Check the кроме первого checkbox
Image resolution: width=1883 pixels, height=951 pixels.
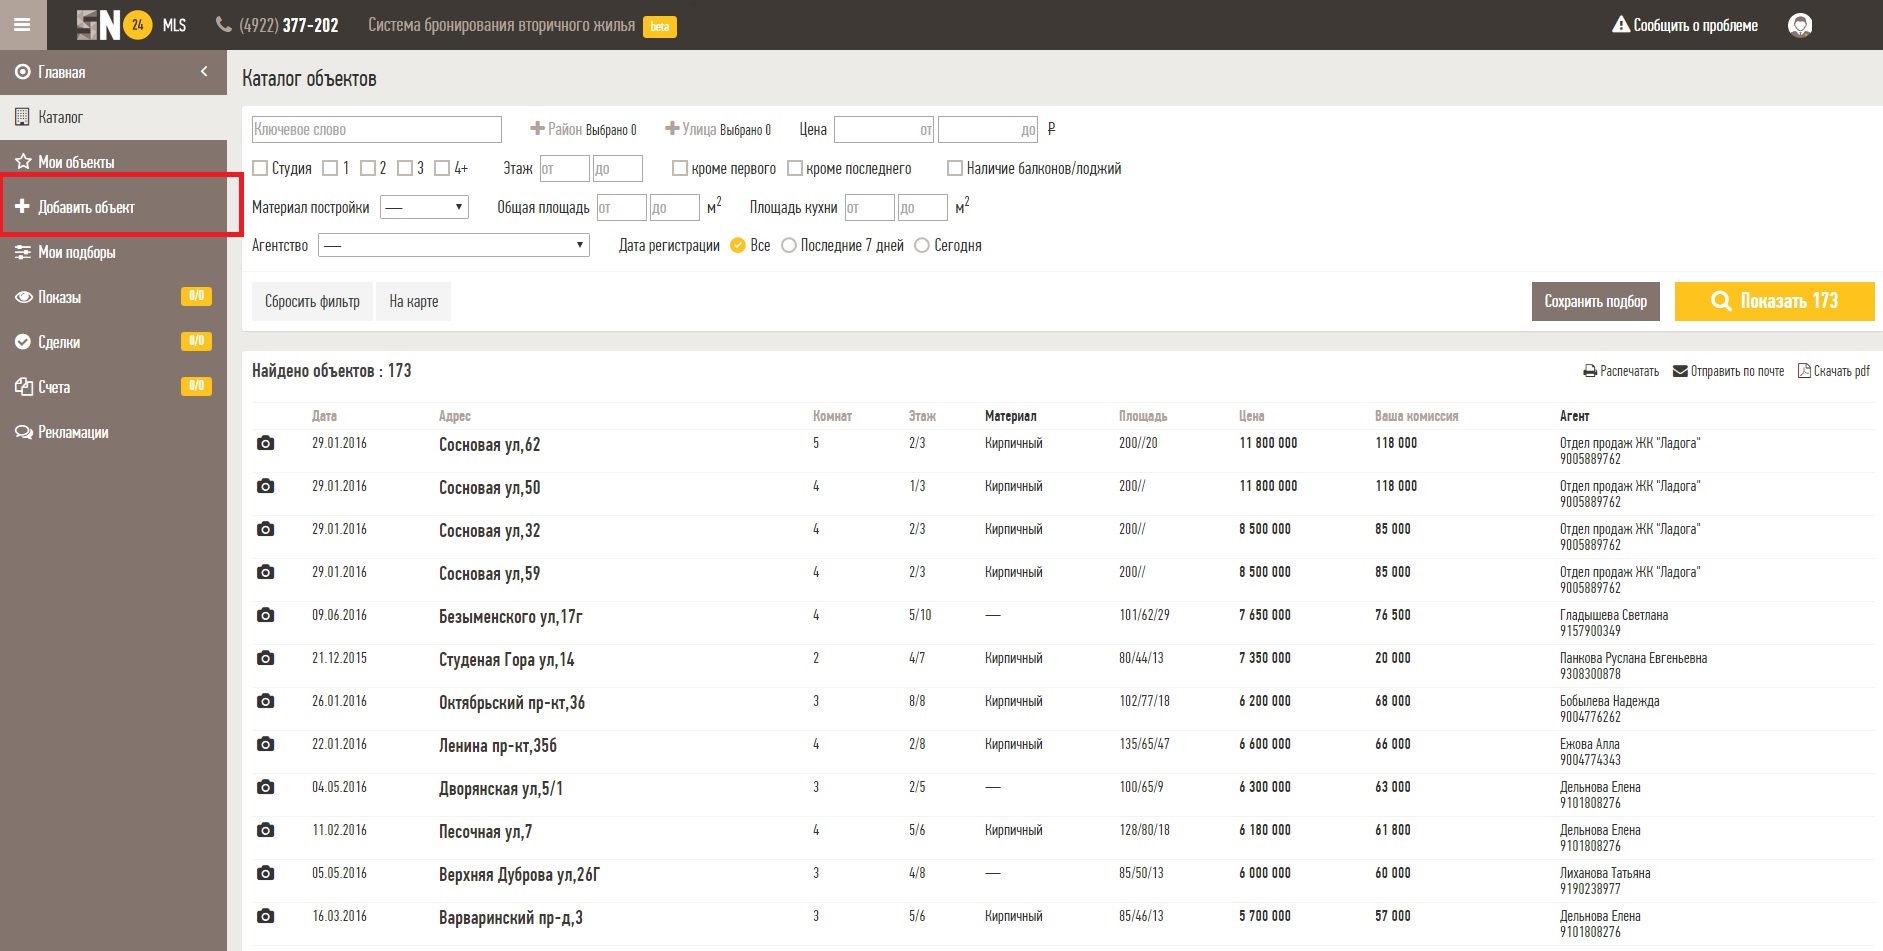pyautogui.click(x=680, y=168)
